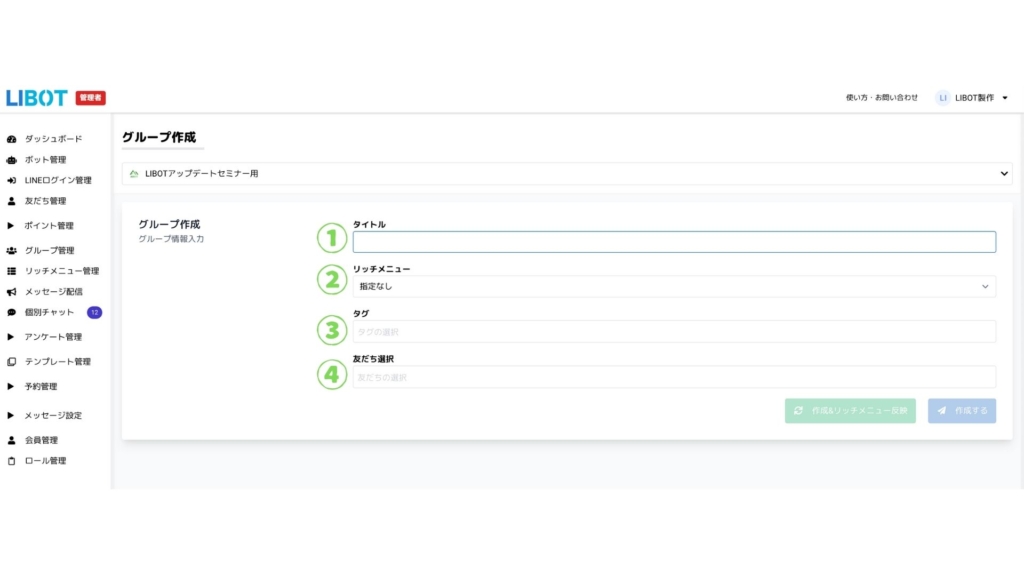Viewport: 1024px width, 576px height.
Task: Click the person icon for 友だち管理
Action: 12,201
